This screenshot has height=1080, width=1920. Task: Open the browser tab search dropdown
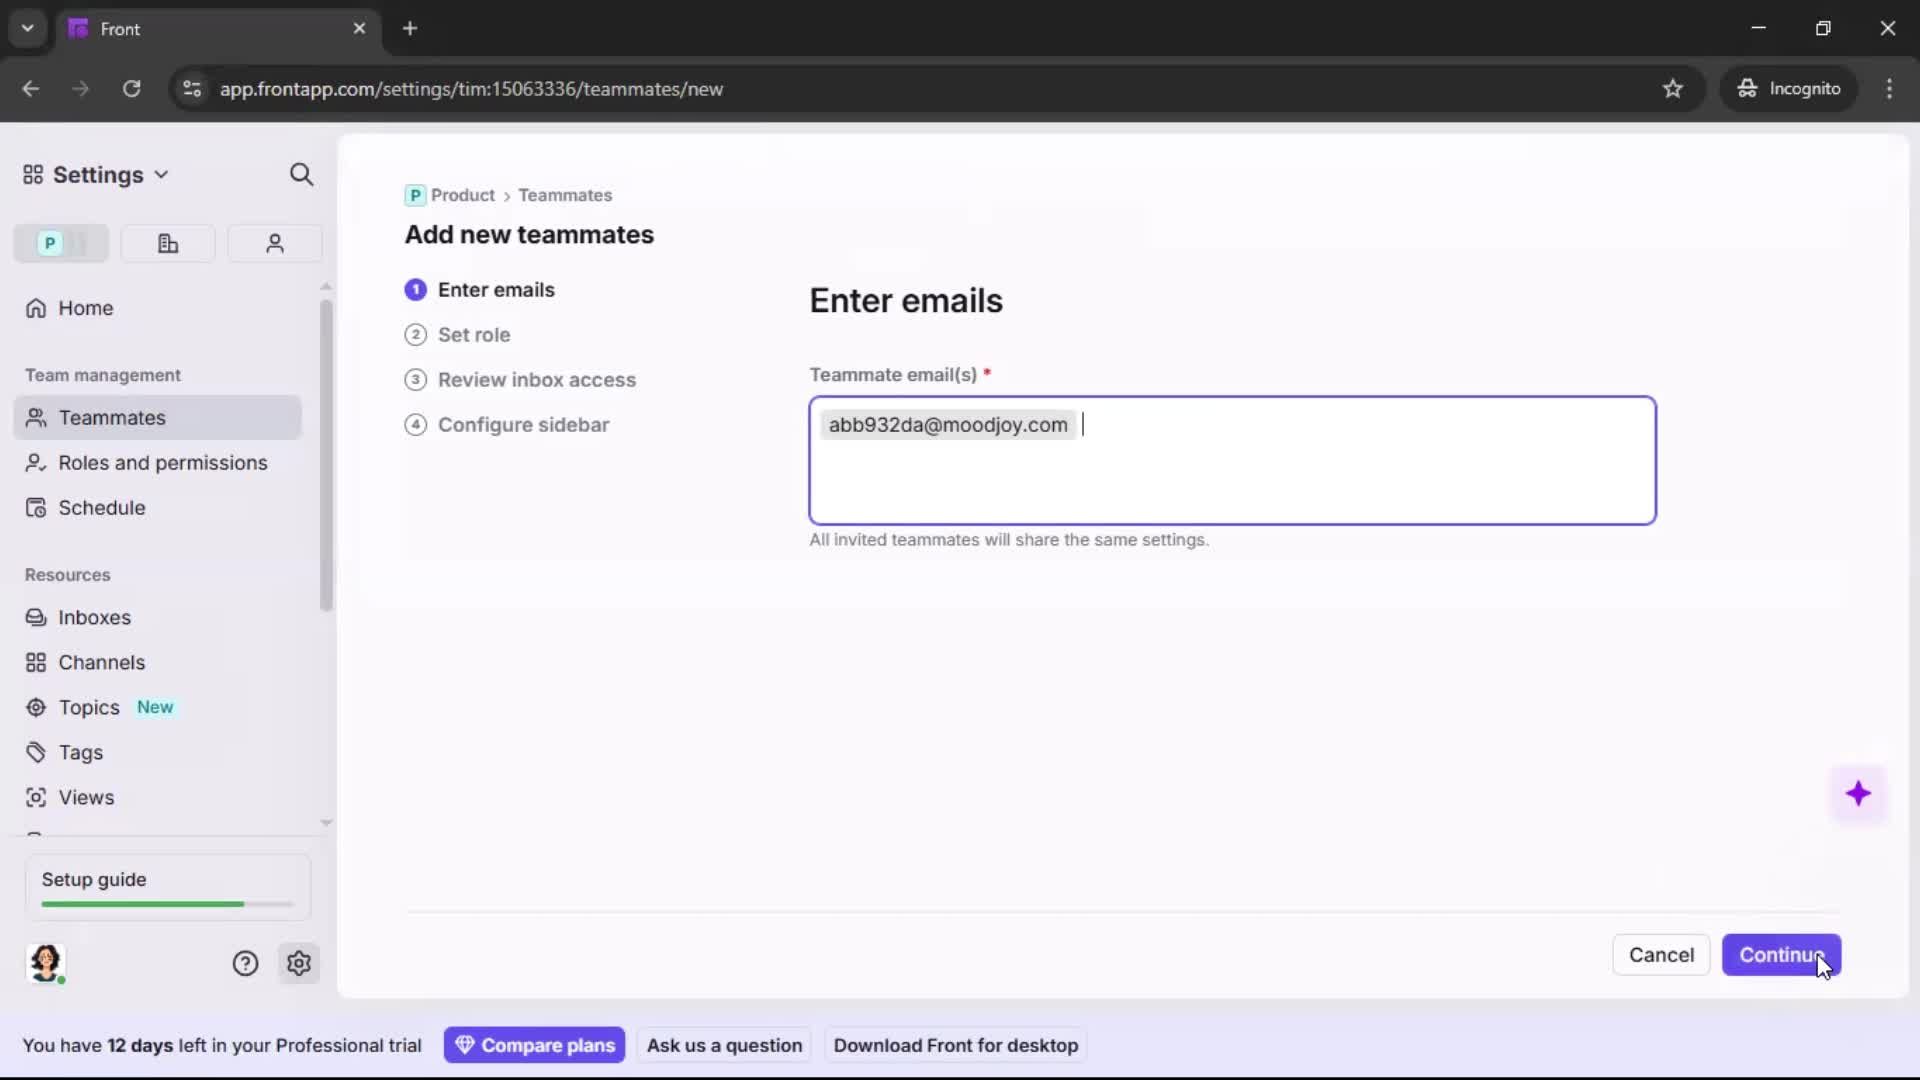(x=27, y=28)
